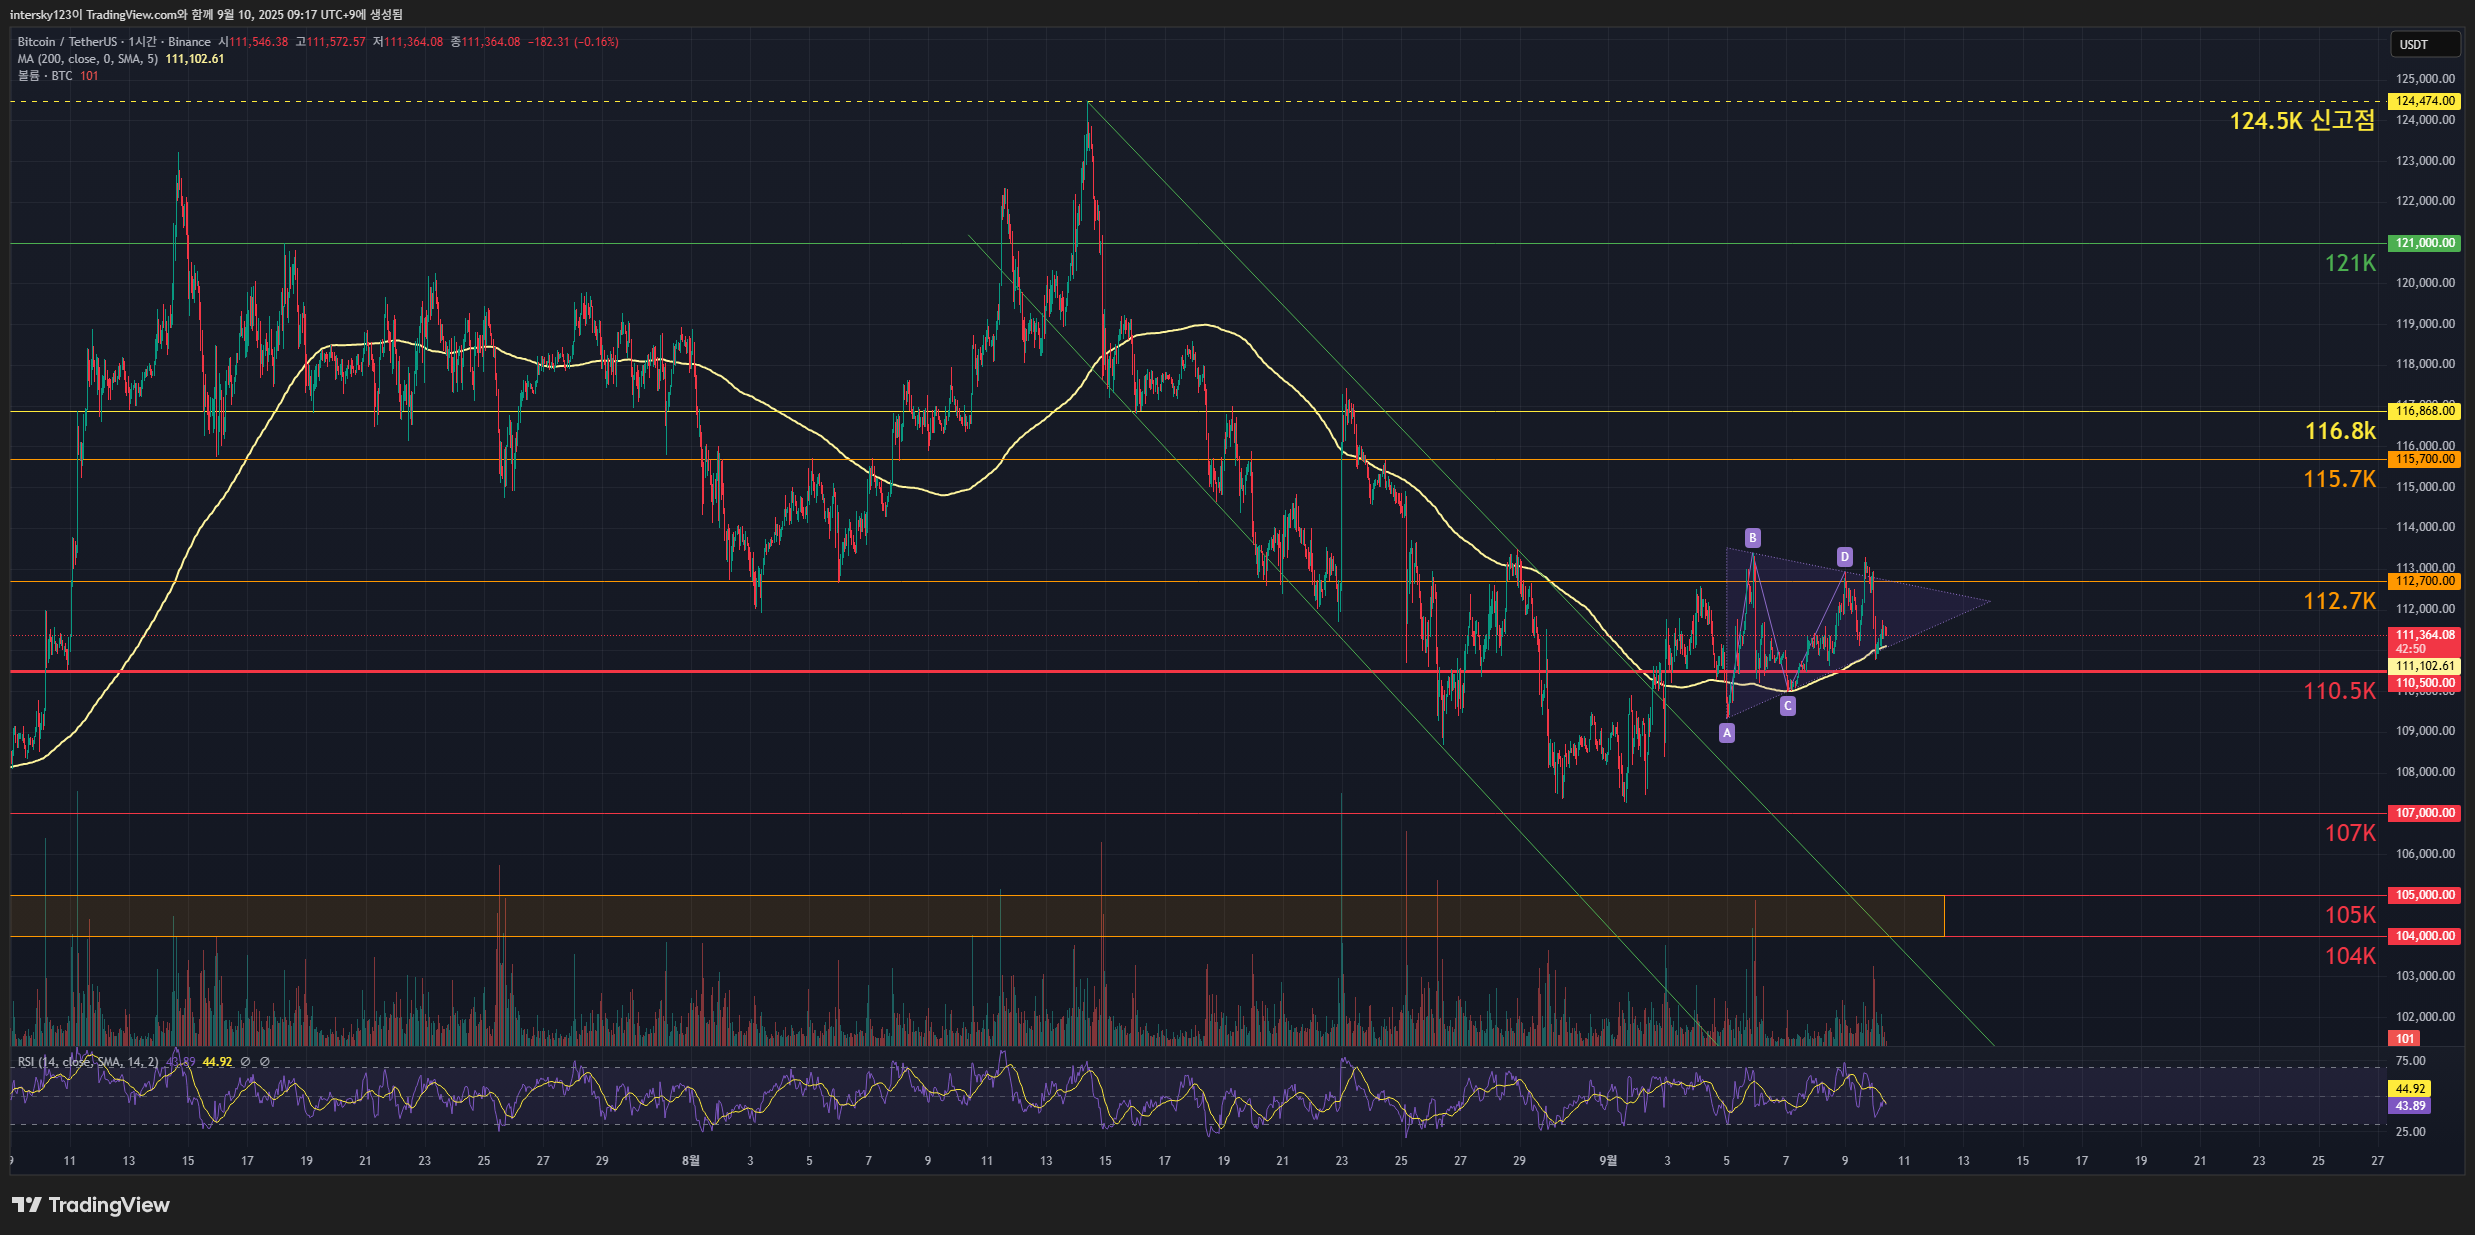
Task: Click the orange 115,700.00 price tag
Action: (2424, 459)
